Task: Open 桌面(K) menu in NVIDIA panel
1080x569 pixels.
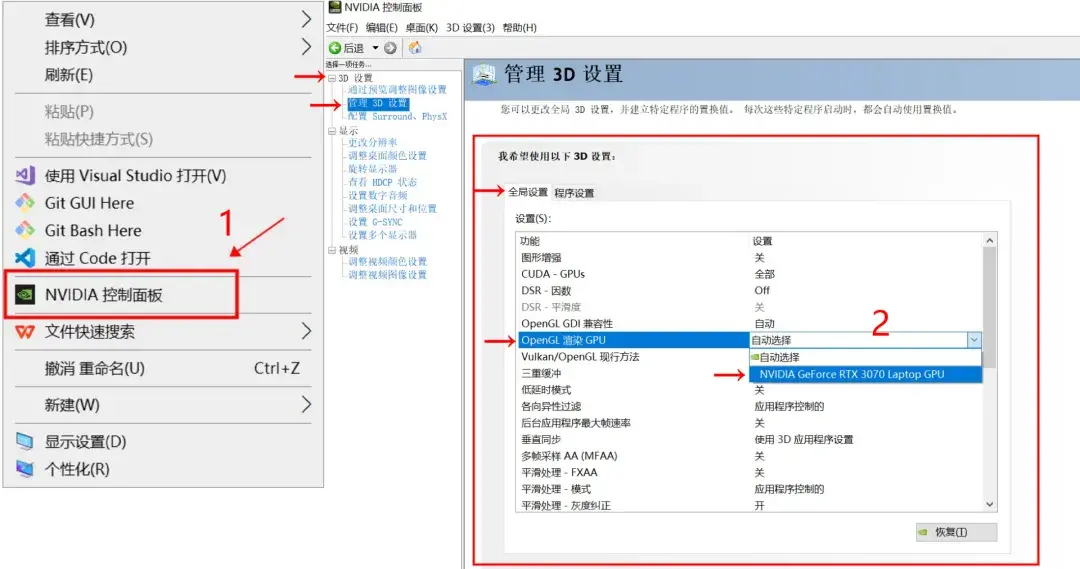Action: 422,28
